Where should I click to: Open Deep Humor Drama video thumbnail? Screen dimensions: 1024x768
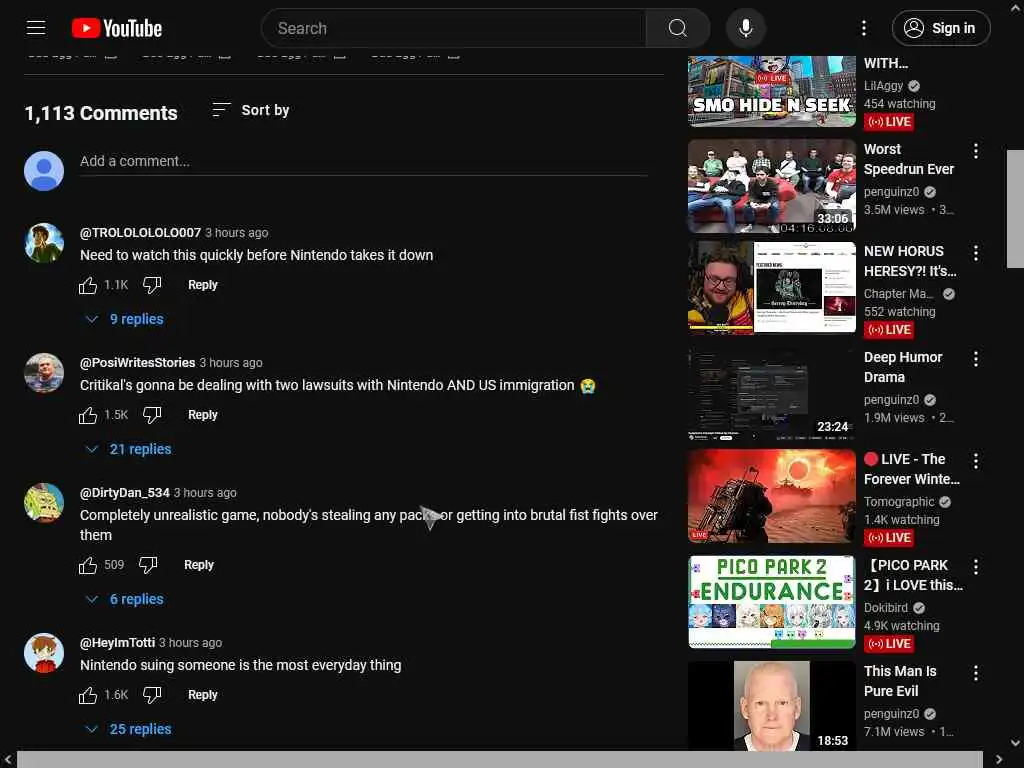(772, 394)
